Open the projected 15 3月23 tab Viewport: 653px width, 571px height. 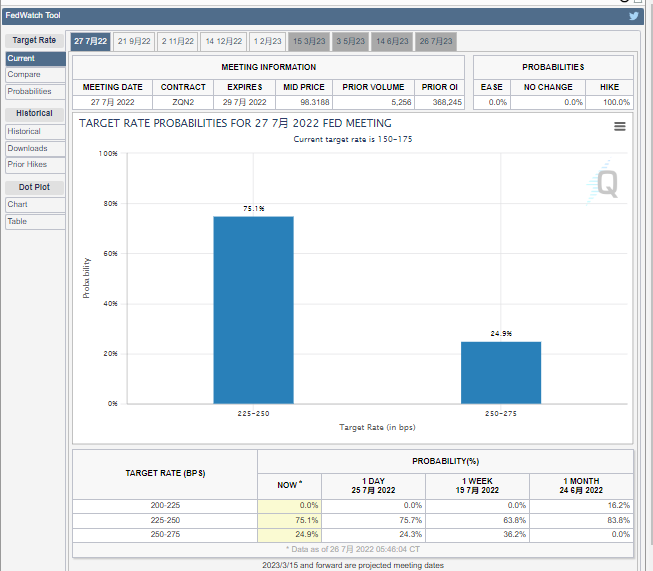(x=309, y=41)
